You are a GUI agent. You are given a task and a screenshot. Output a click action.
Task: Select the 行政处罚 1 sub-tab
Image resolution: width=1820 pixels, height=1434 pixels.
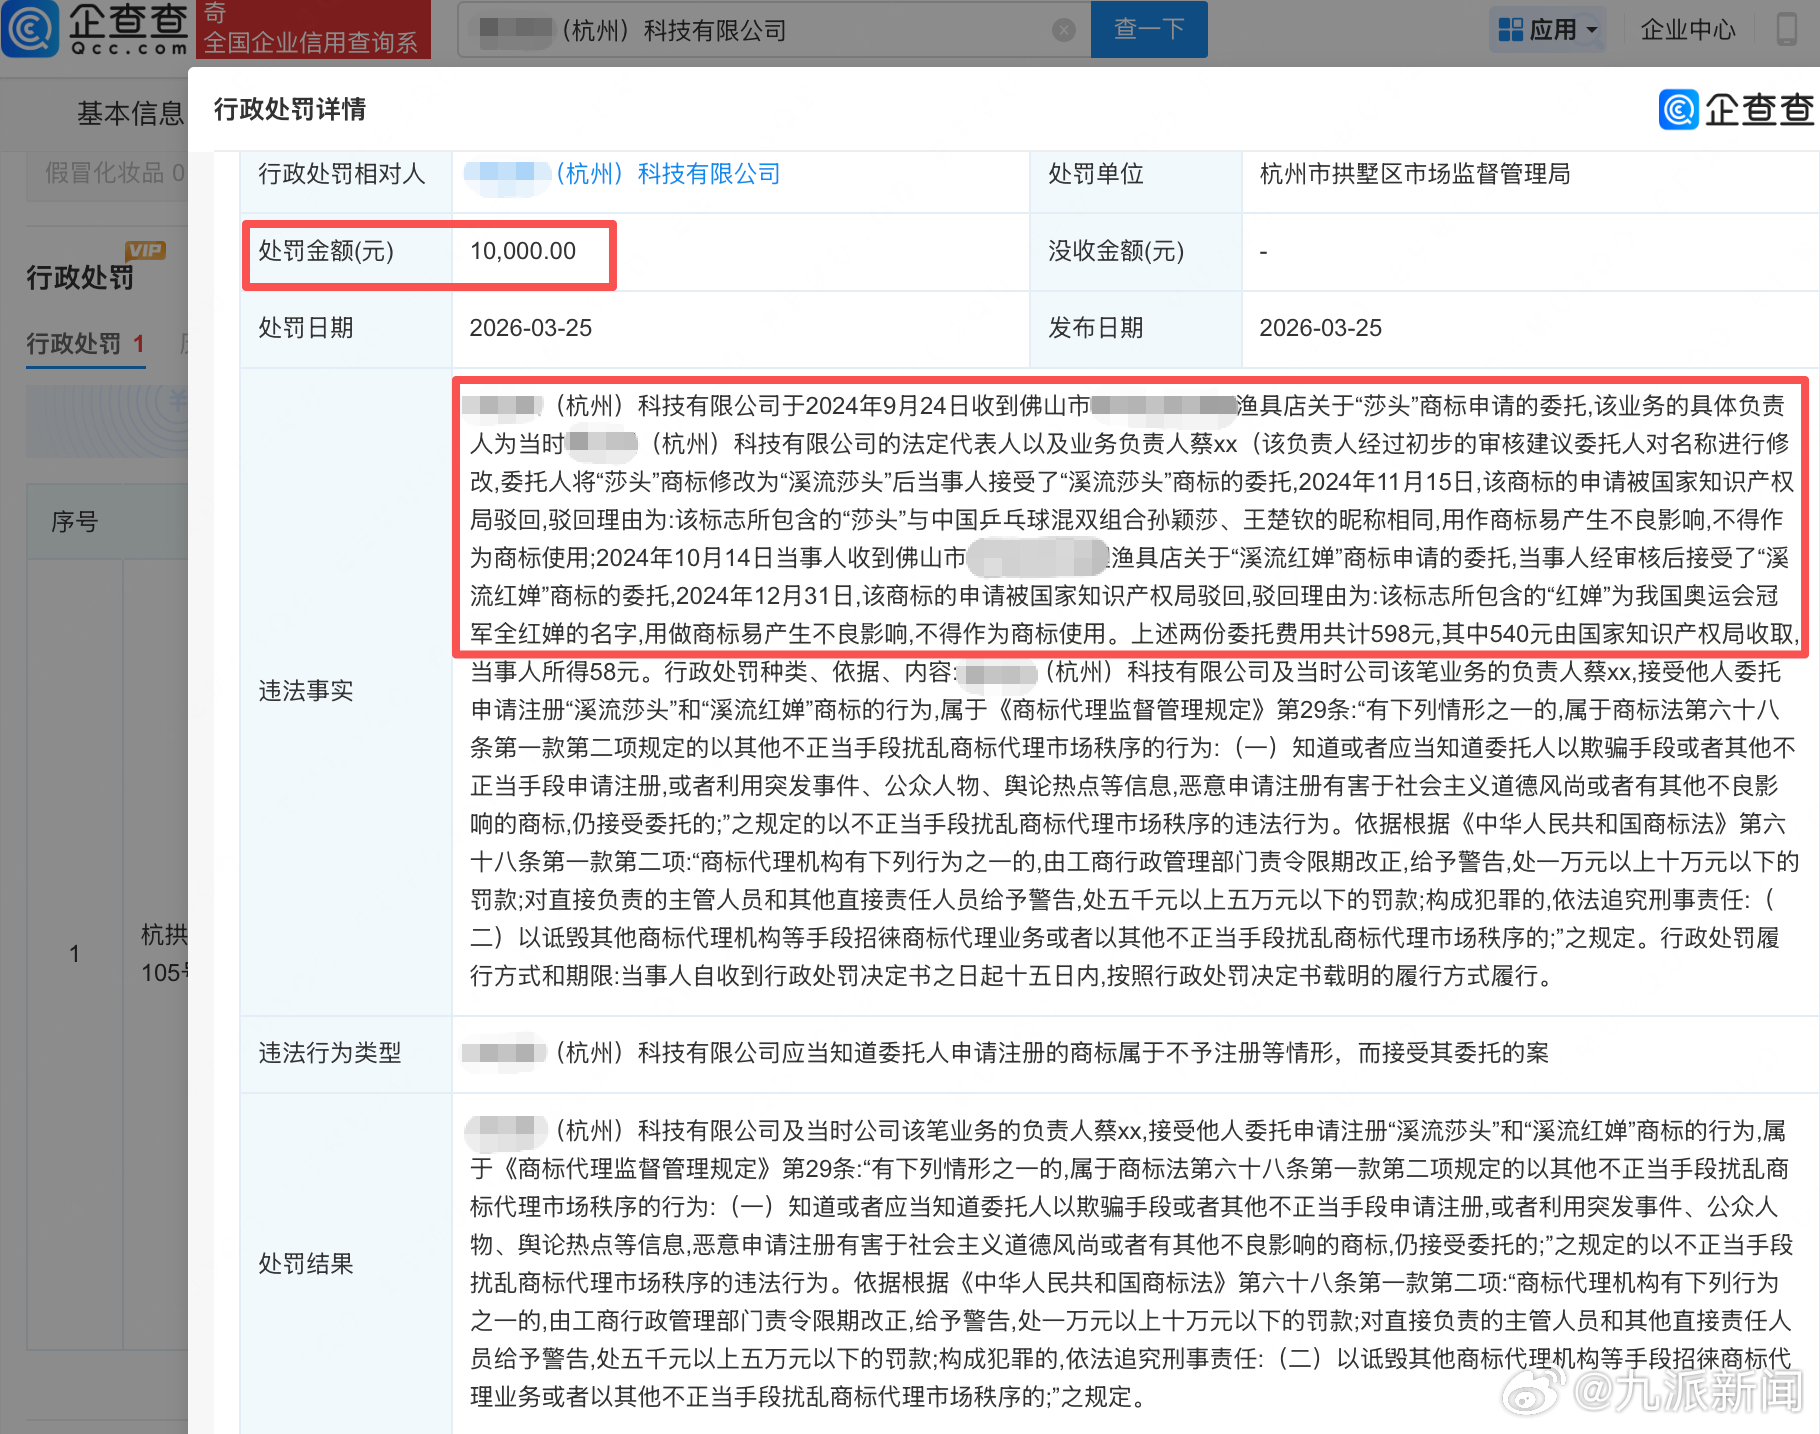click(x=85, y=344)
